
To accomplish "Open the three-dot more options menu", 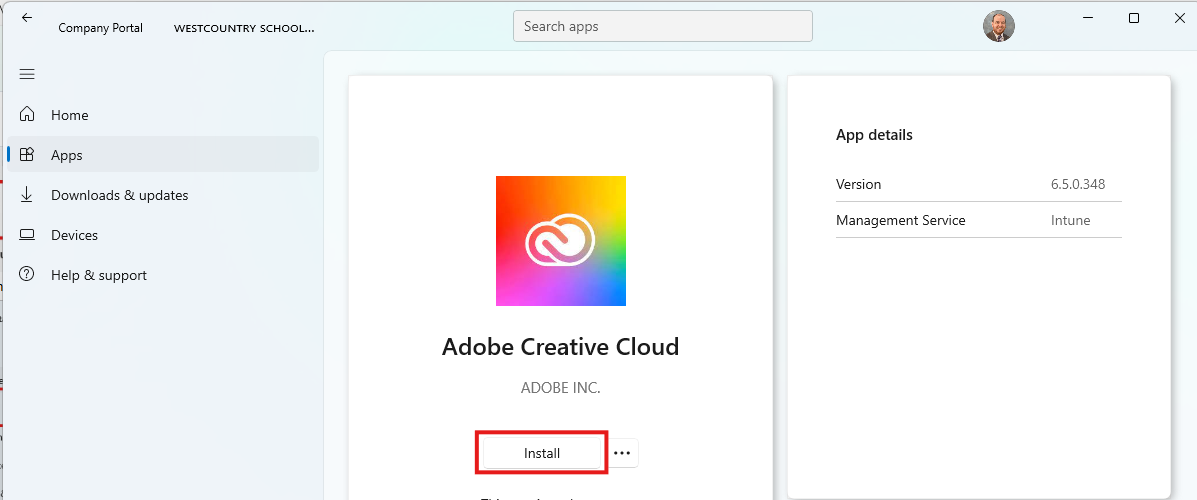I will click(x=622, y=453).
